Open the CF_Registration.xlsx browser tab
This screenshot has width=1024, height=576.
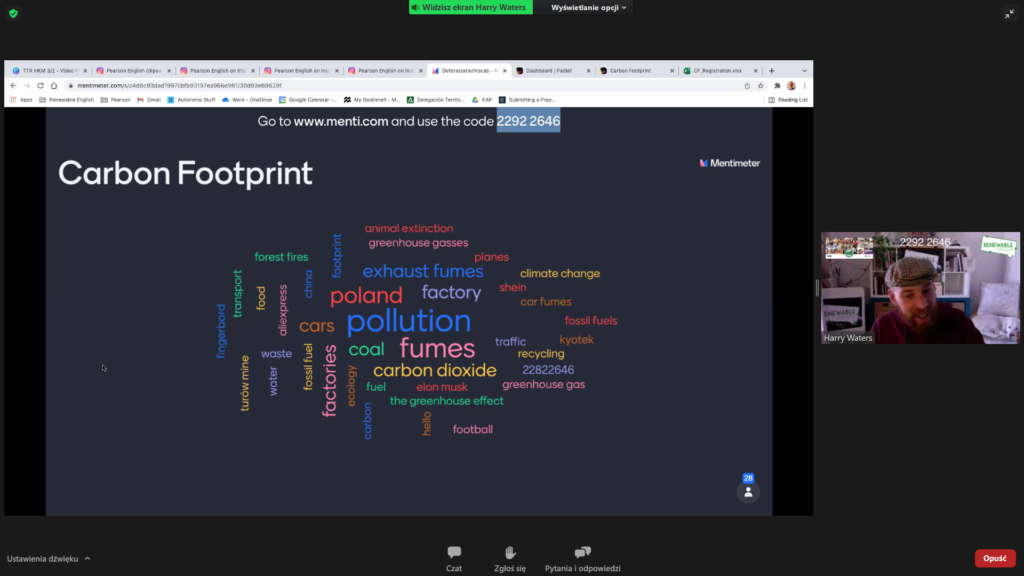point(715,71)
